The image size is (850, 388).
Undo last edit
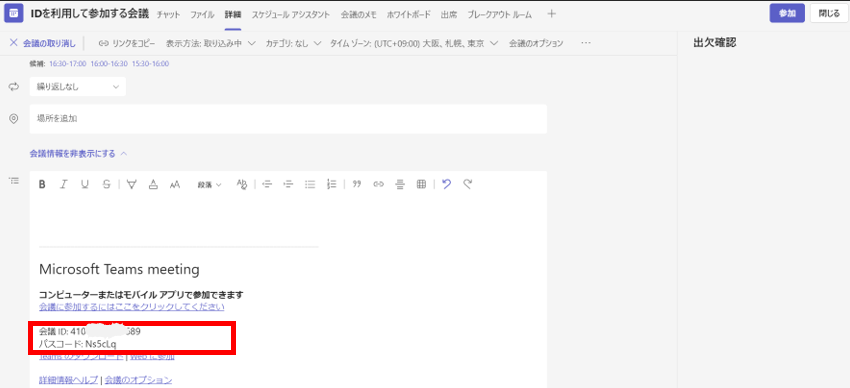click(x=446, y=184)
